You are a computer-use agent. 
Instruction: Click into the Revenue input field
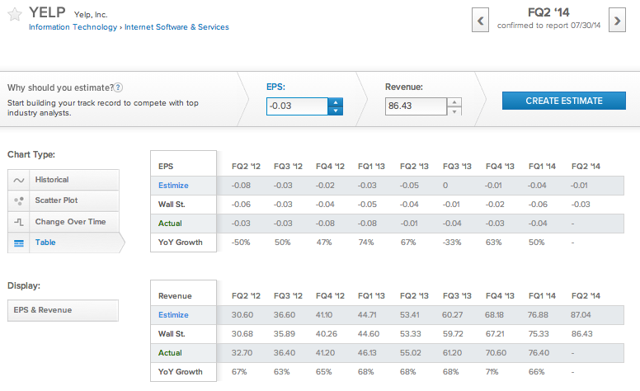[416, 106]
